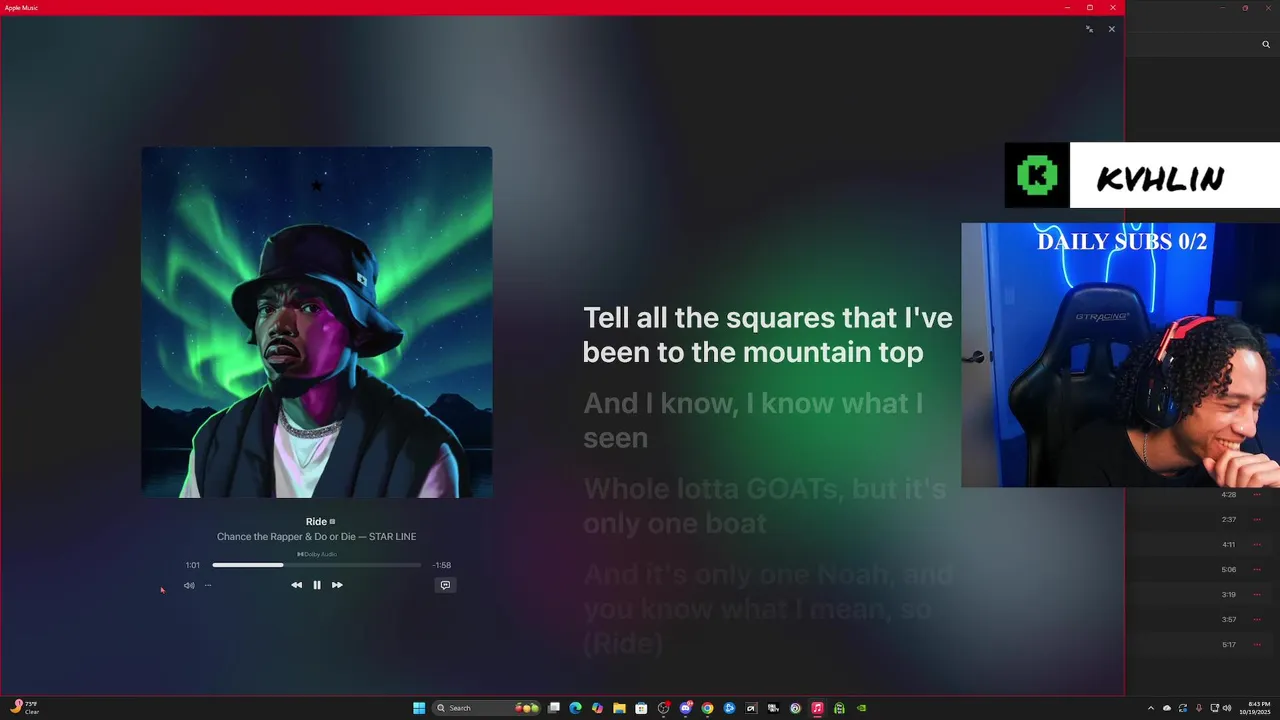This screenshot has width=1280, height=720.
Task: Click the Dolby Audio badge
Action: (x=317, y=554)
